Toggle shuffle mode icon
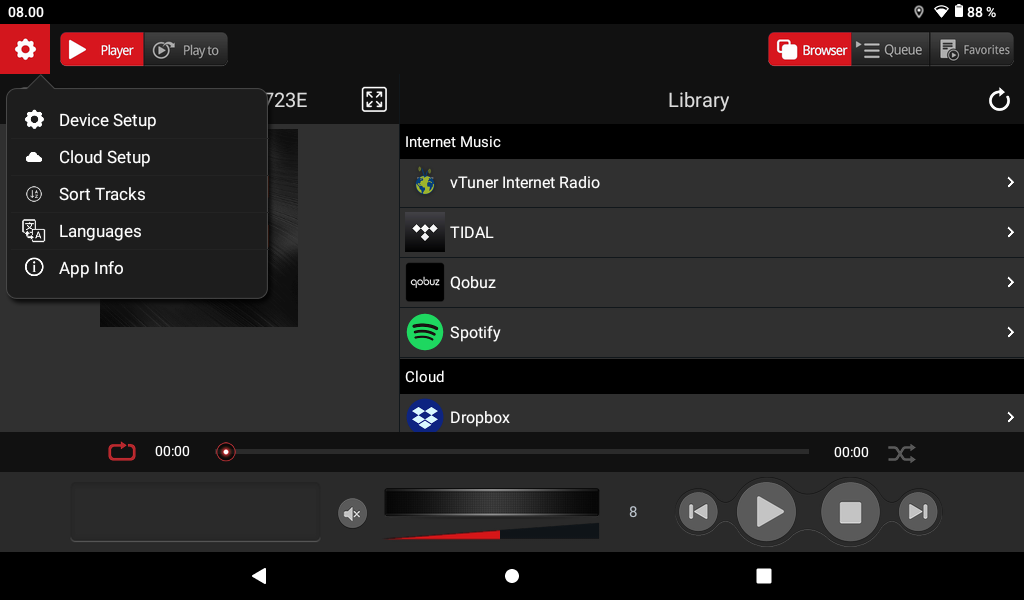The height and width of the screenshot is (600, 1024). point(902,452)
